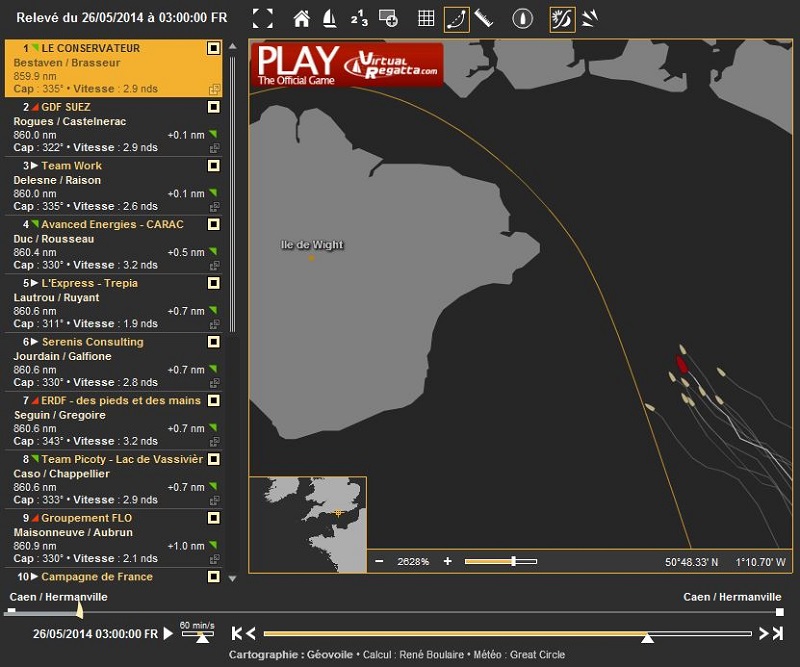Screen dimensions: 800x667
Task: Select L'Express - Trepia boat name
Action: (x=89, y=283)
